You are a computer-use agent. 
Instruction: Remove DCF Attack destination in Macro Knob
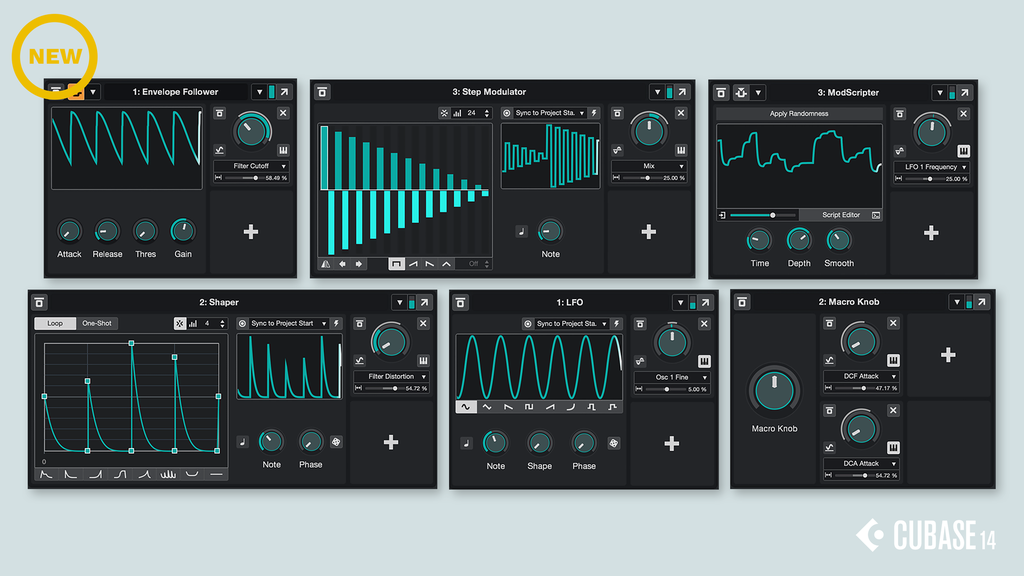(893, 323)
